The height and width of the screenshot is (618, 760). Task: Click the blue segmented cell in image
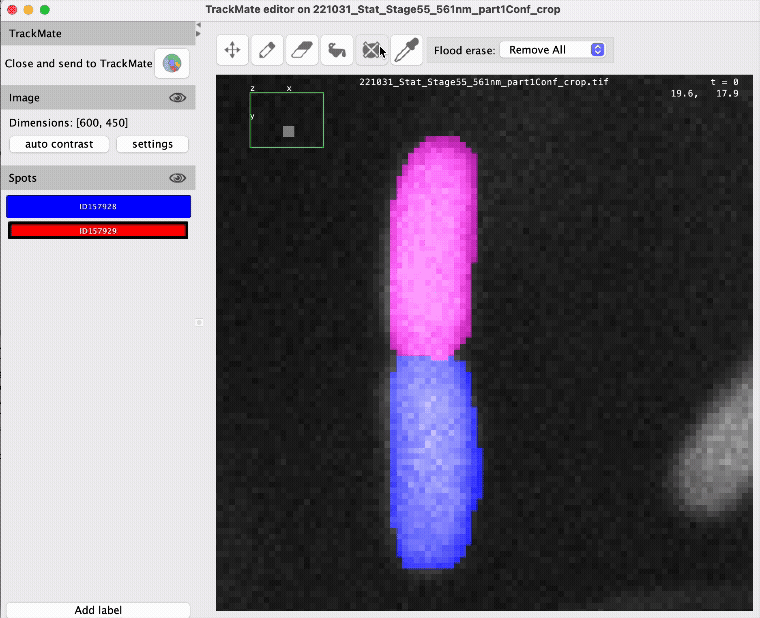click(x=432, y=460)
